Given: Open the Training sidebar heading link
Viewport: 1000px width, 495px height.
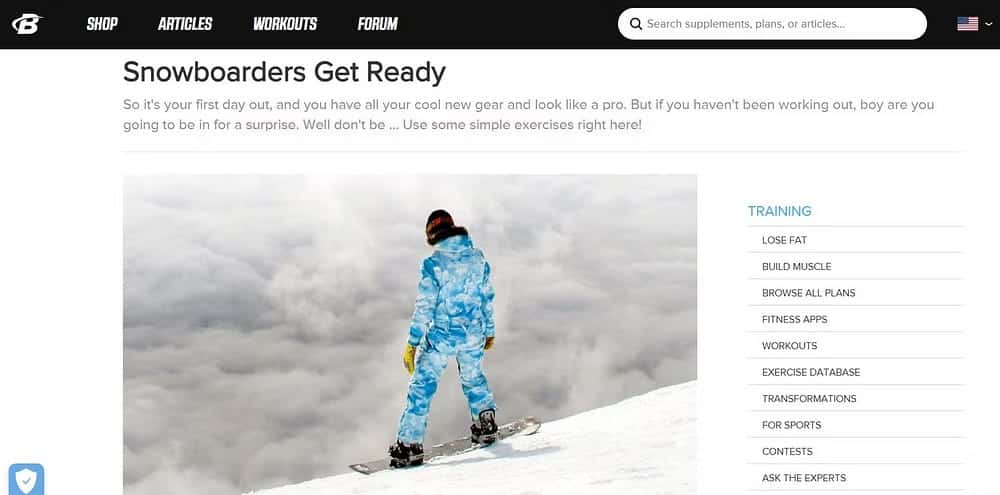Looking at the screenshot, I should [779, 211].
